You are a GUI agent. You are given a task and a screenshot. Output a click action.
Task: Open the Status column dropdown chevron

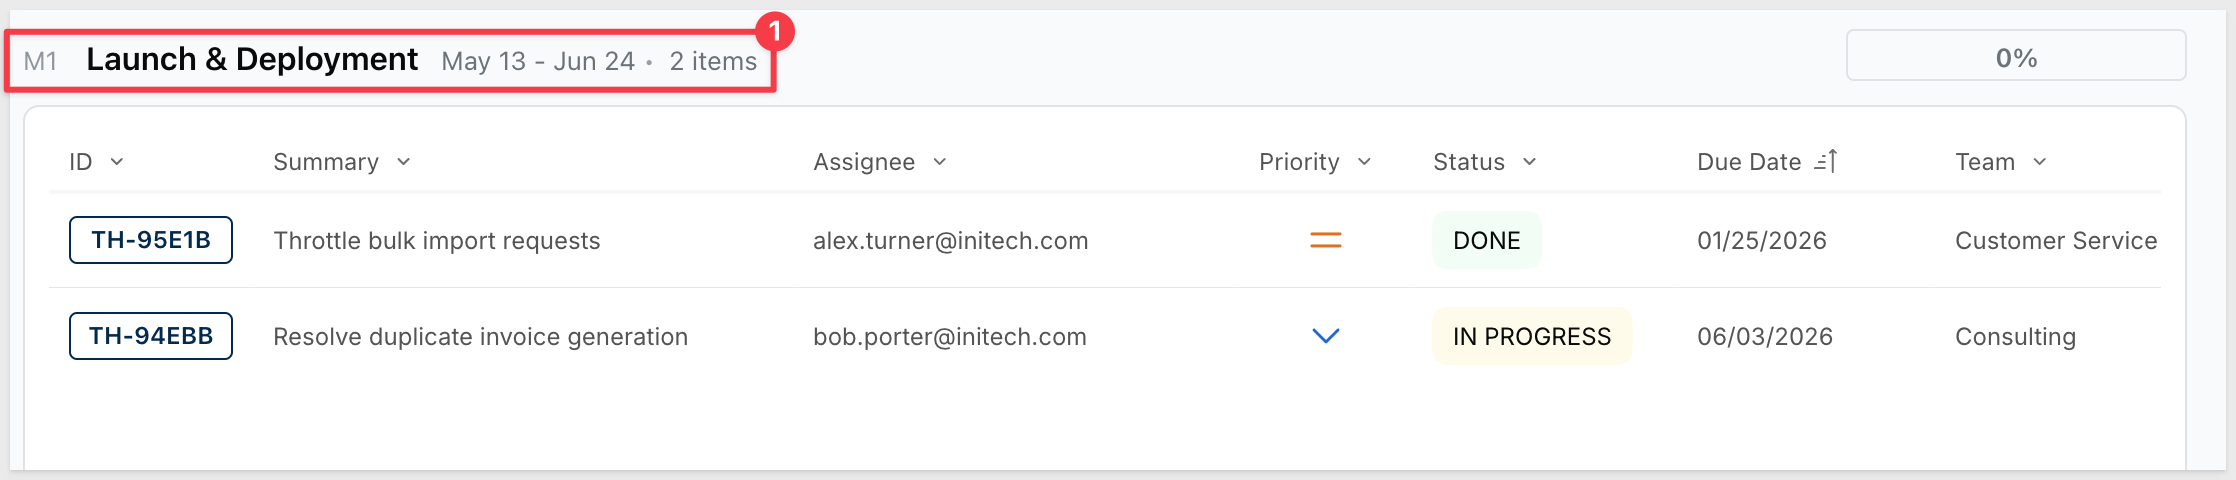click(x=1529, y=161)
